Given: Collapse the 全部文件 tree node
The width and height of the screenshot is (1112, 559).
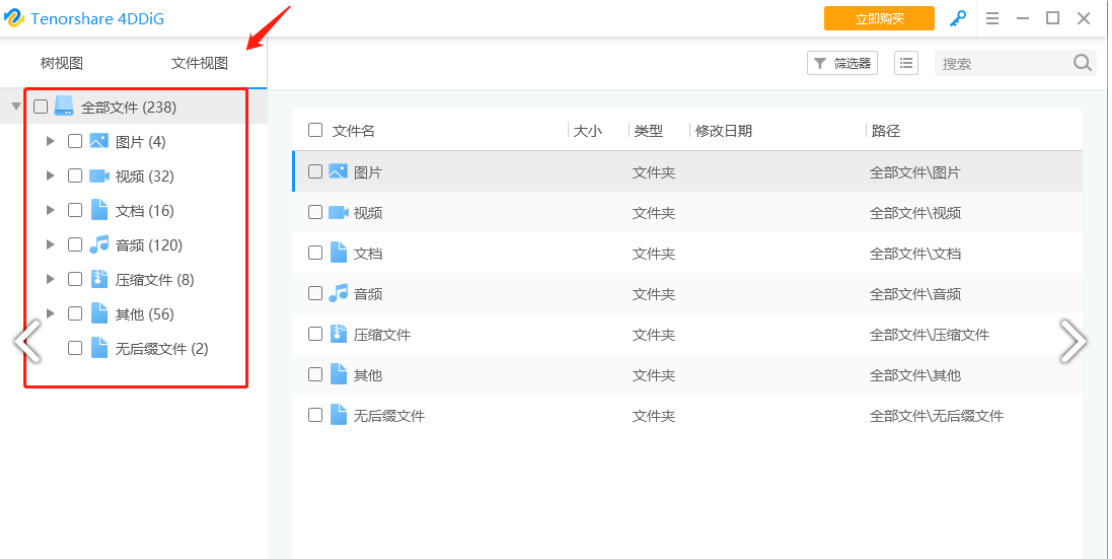Looking at the screenshot, I should pyautogui.click(x=16, y=106).
